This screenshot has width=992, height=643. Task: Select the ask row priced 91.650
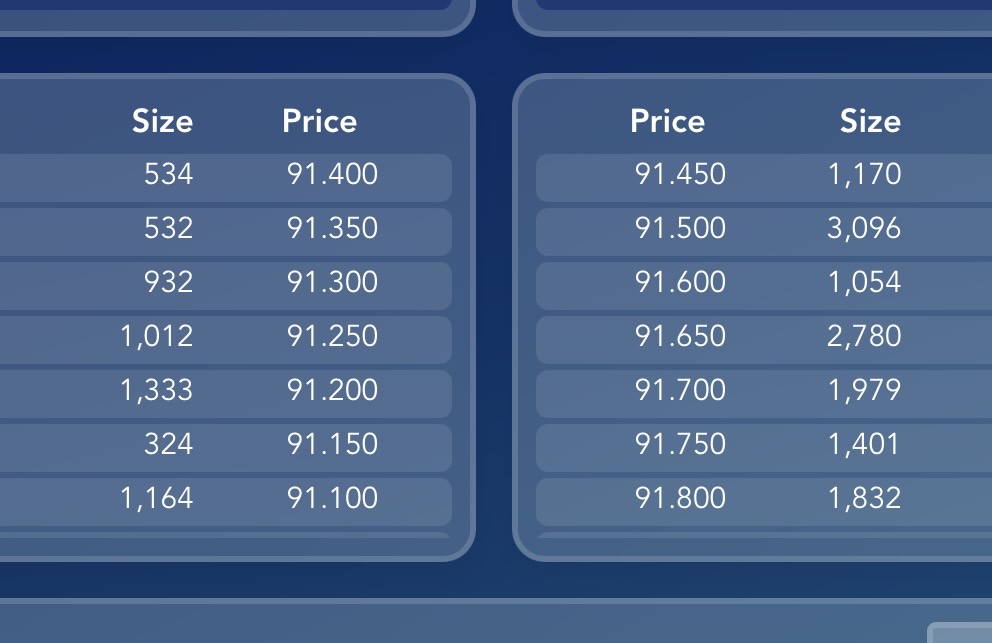pos(764,340)
